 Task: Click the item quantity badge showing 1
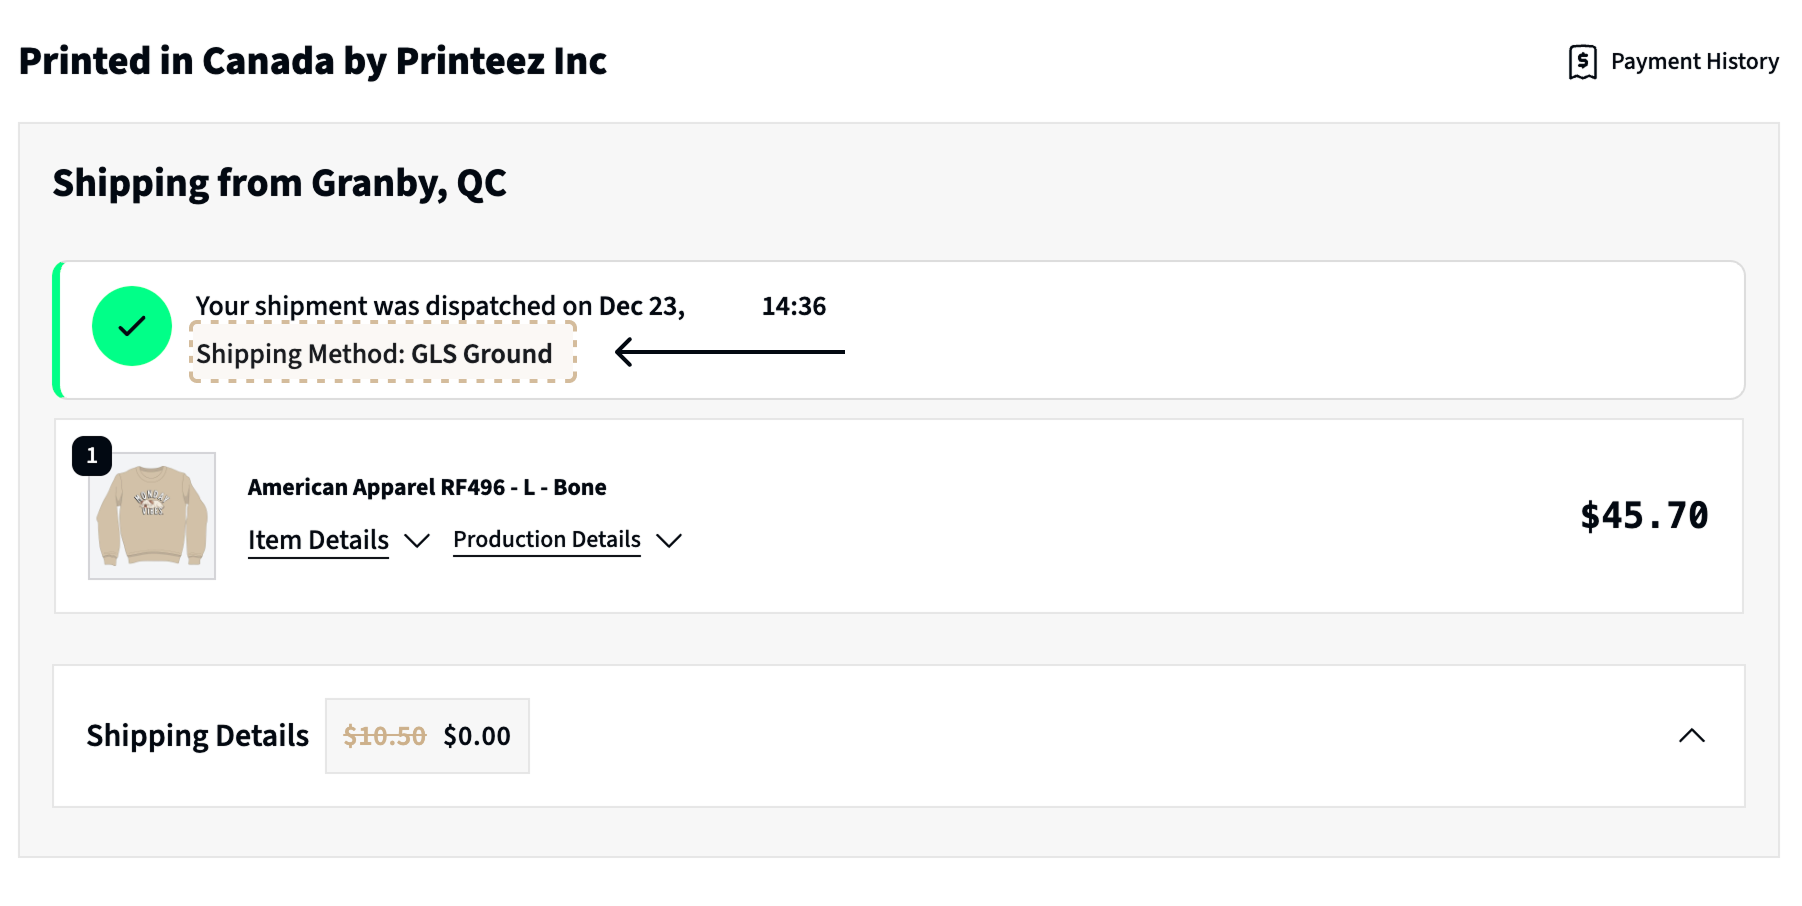tap(92, 456)
